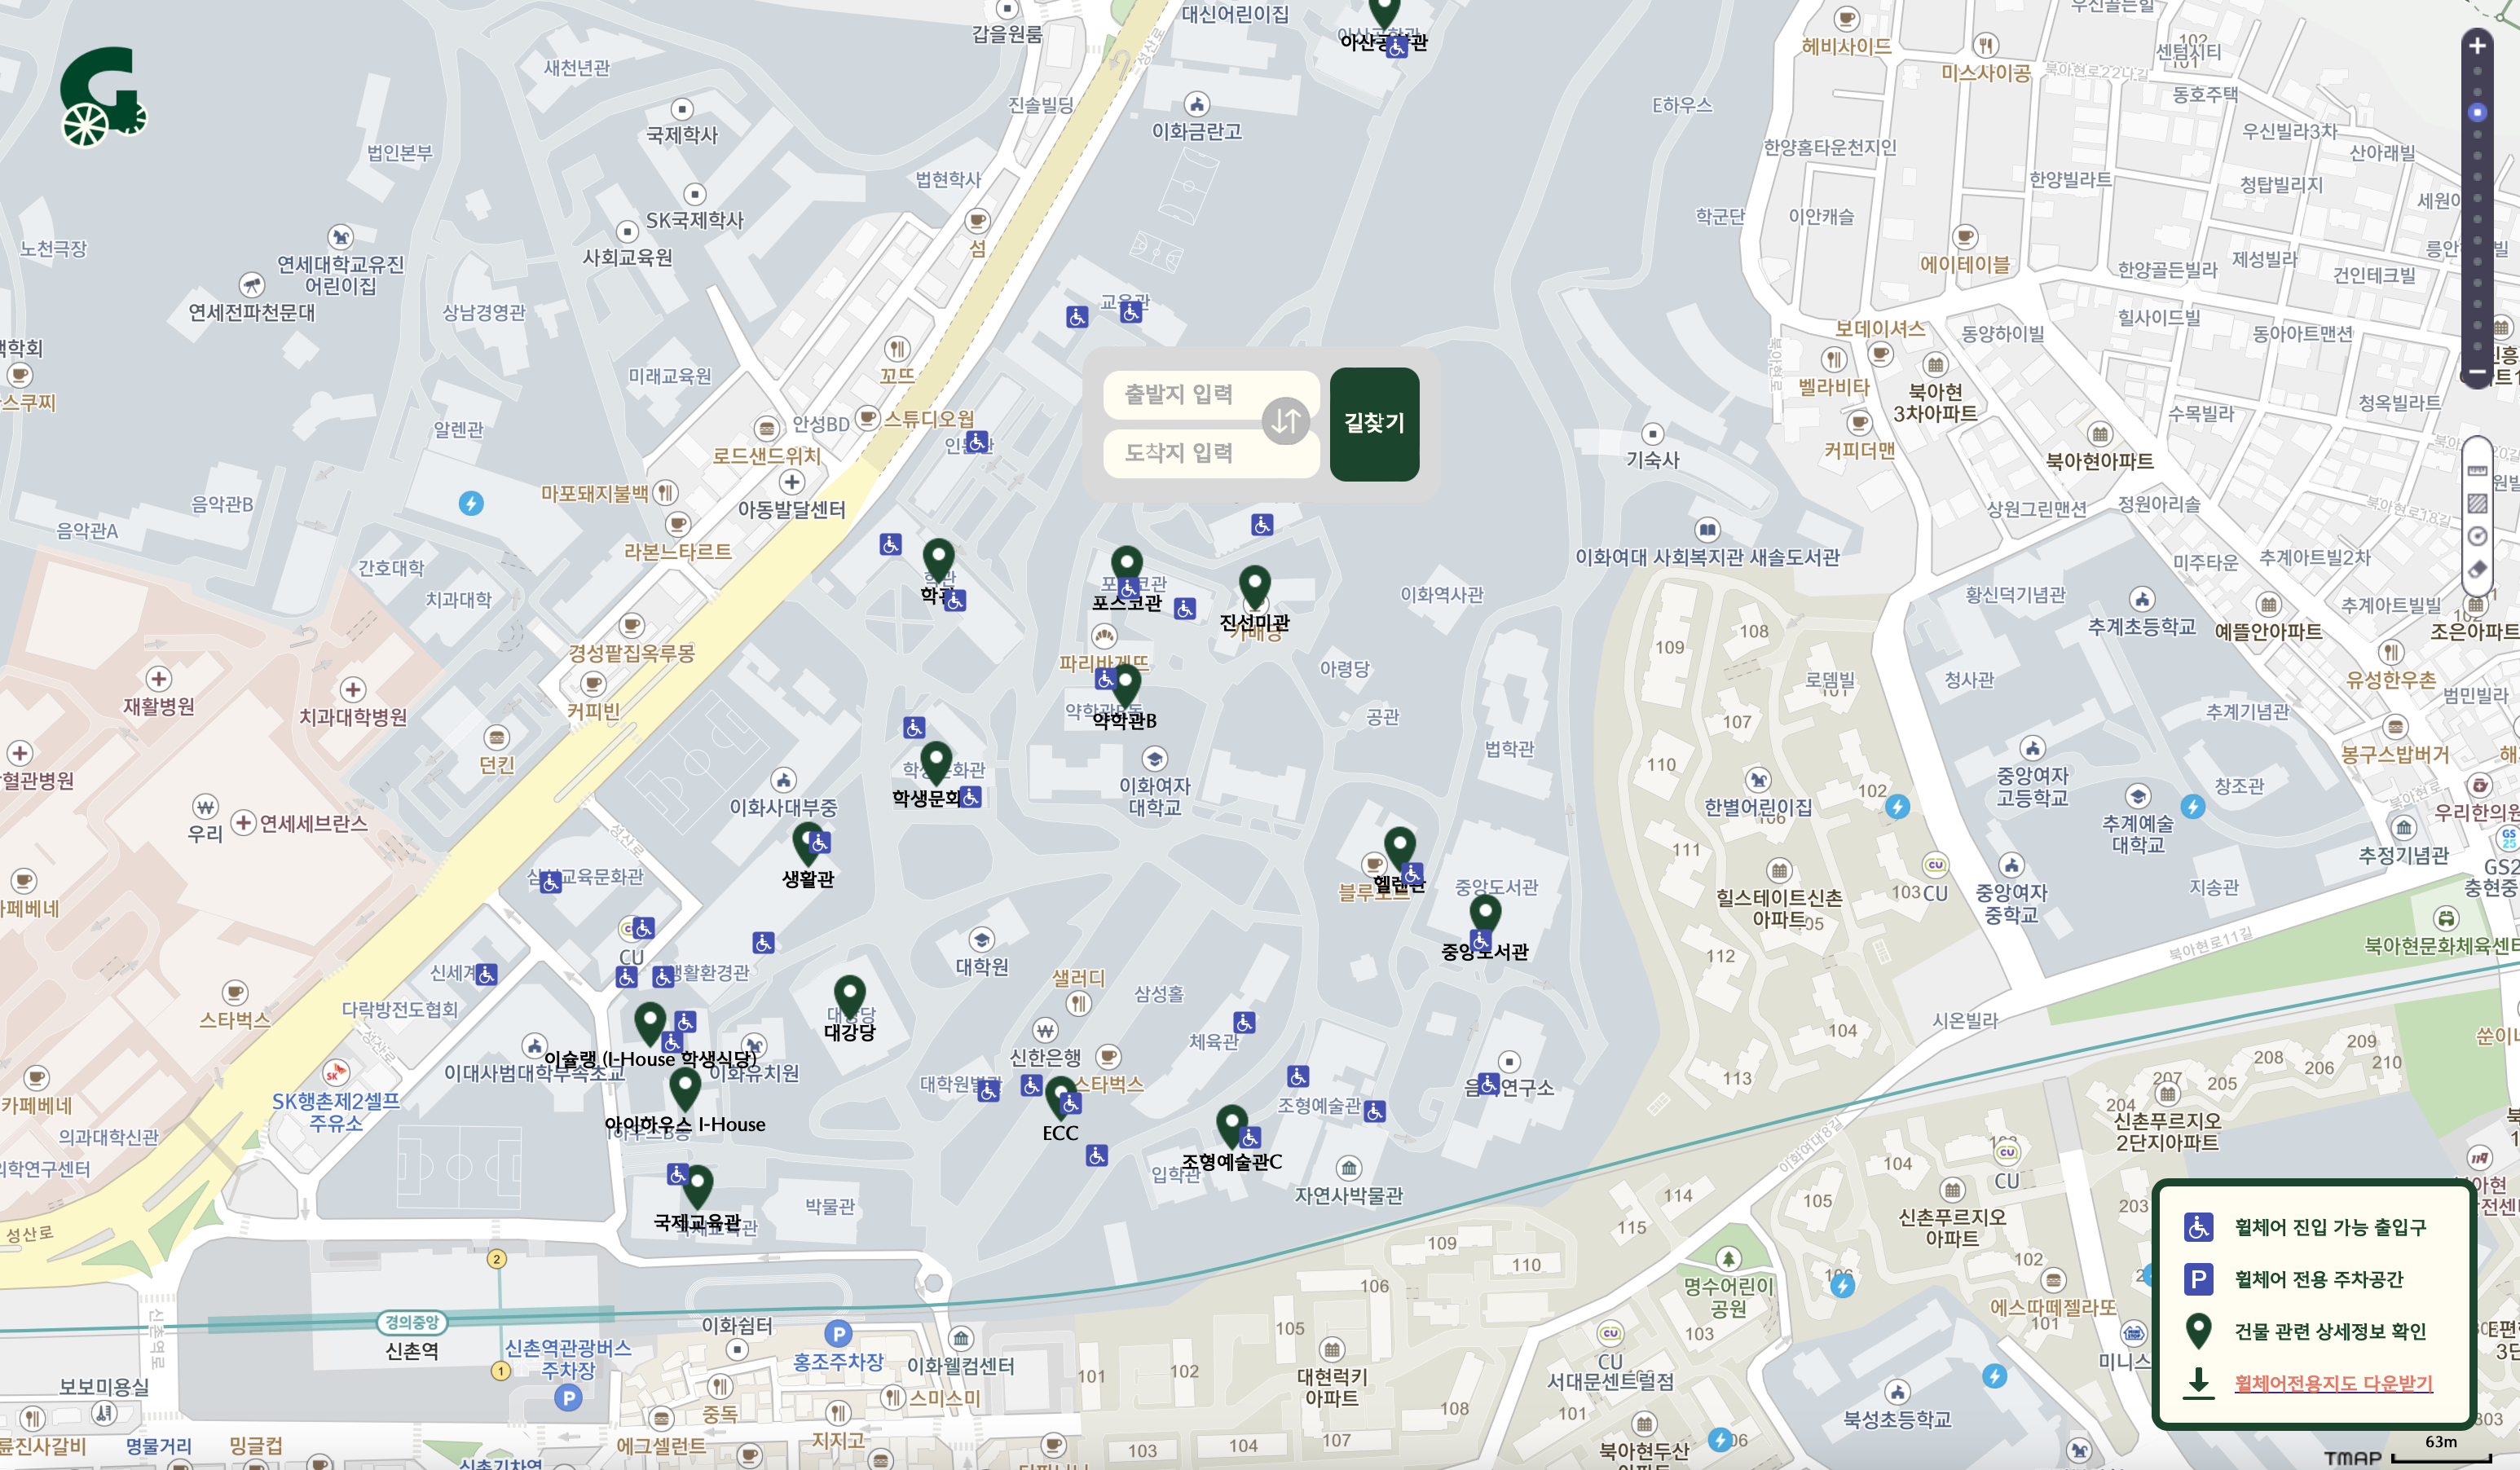The height and width of the screenshot is (1470, 2520).
Task: Select the hatched area measuring tool
Action: (2477, 503)
